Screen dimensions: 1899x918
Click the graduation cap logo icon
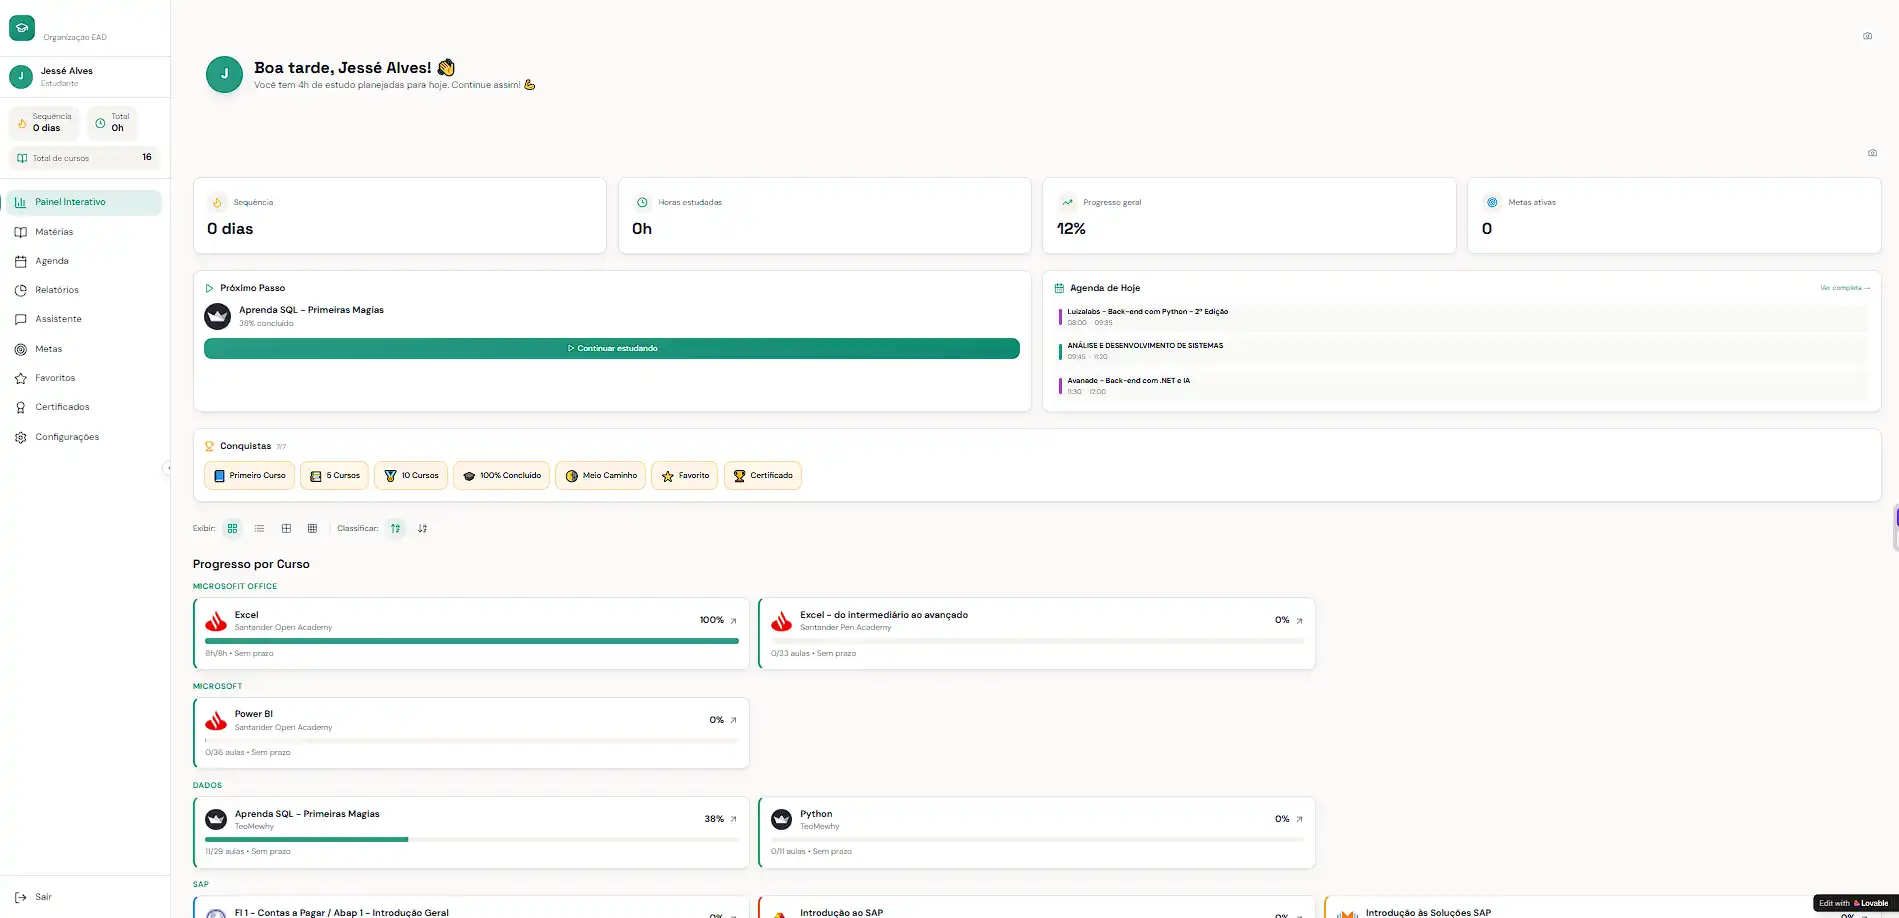pyautogui.click(x=22, y=28)
